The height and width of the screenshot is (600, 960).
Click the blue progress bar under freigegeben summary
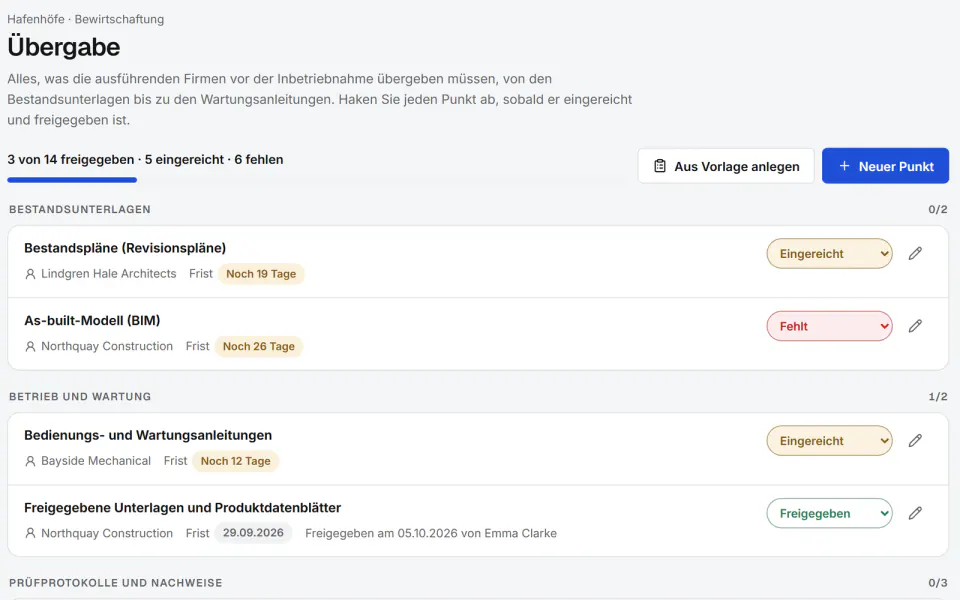72,180
